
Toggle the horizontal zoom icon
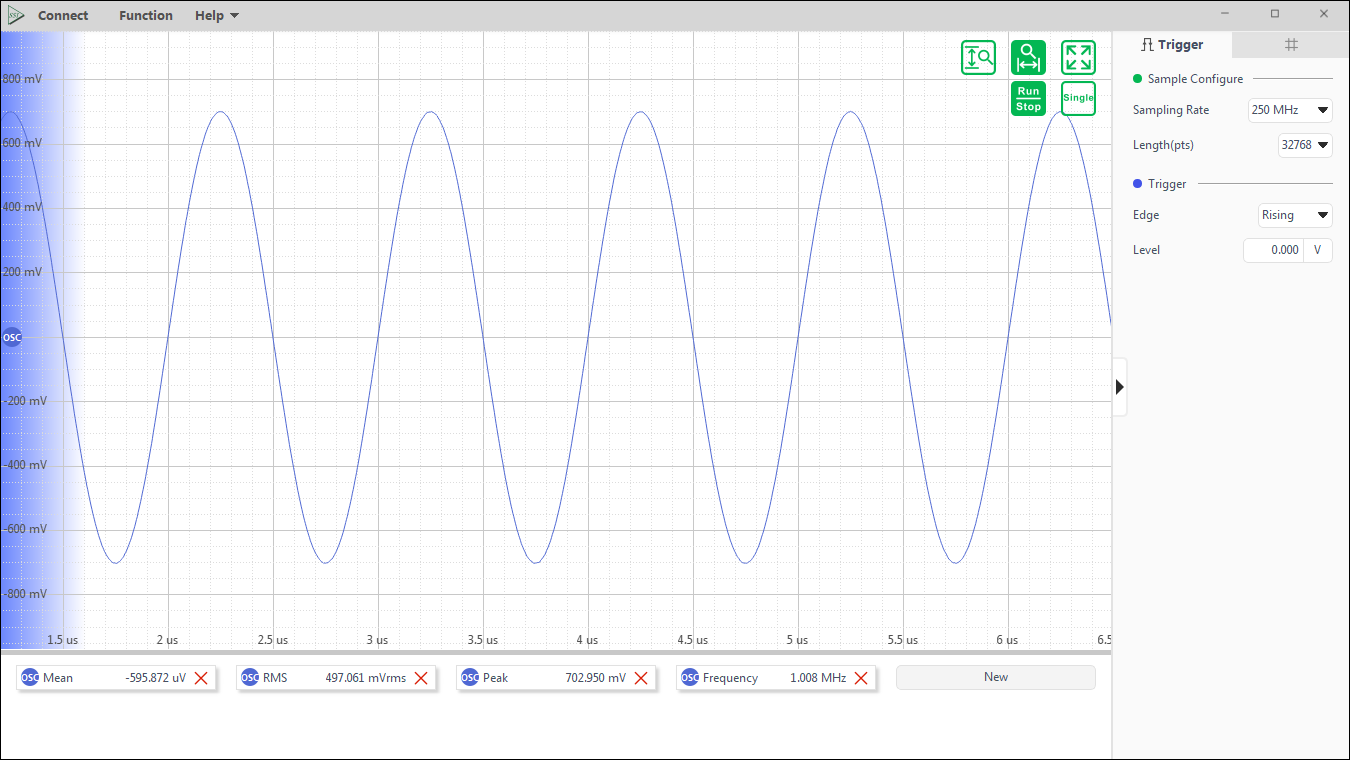point(1028,58)
